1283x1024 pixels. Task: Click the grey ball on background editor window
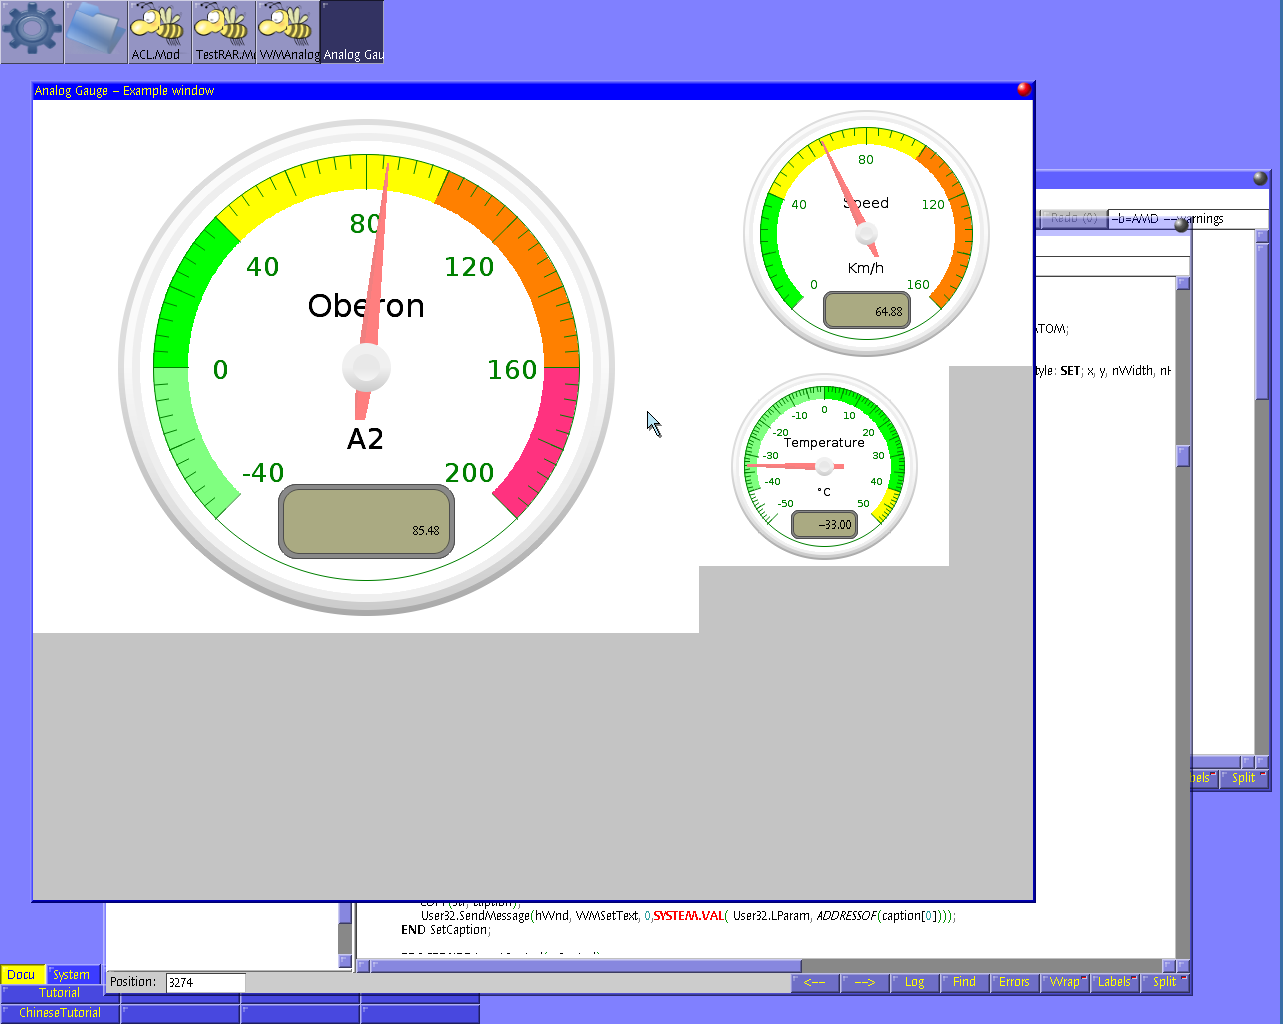click(x=1260, y=178)
